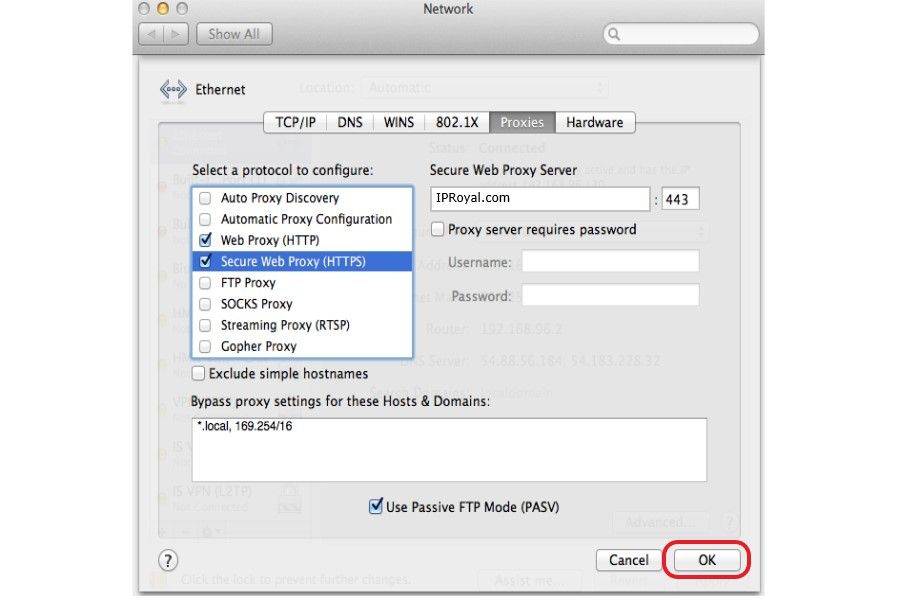Enable Automatic Proxy Configuration checkbox
Viewport: 900px width, 600px height.
pyautogui.click(x=205, y=219)
